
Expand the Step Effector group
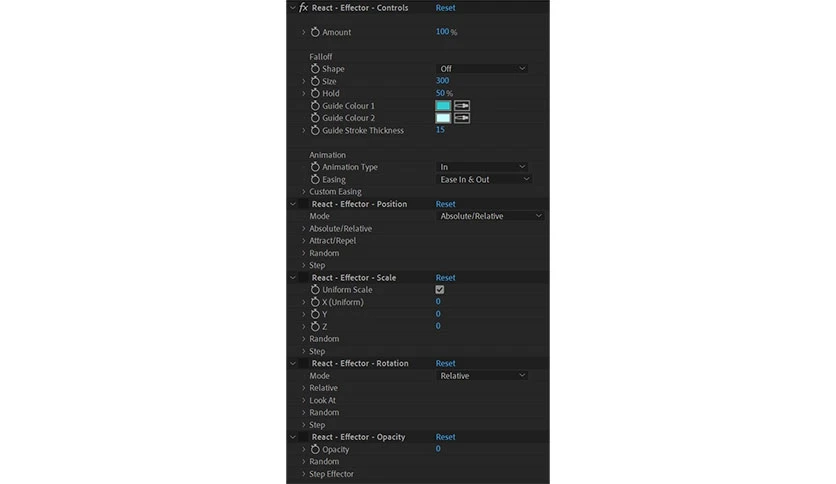(x=304, y=474)
